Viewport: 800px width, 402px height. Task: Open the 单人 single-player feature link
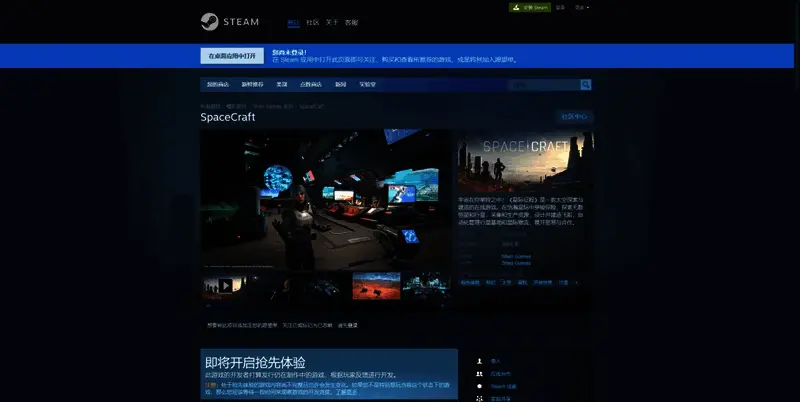[x=495, y=361]
